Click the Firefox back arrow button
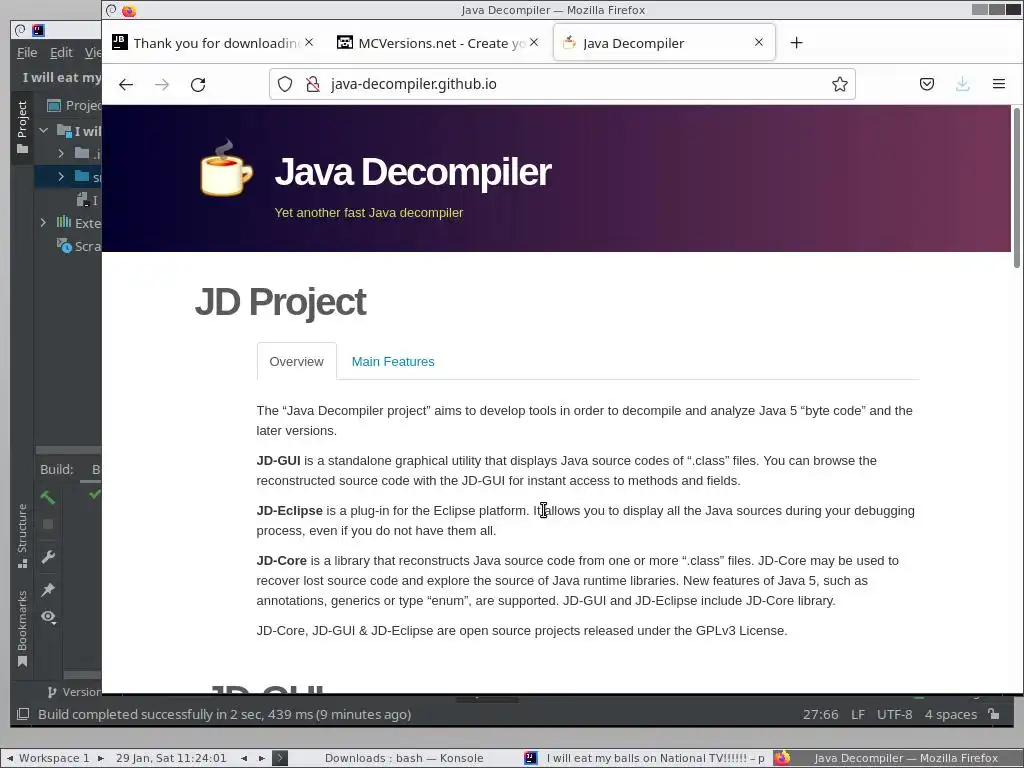Viewport: 1024px width, 768px height. [x=126, y=84]
